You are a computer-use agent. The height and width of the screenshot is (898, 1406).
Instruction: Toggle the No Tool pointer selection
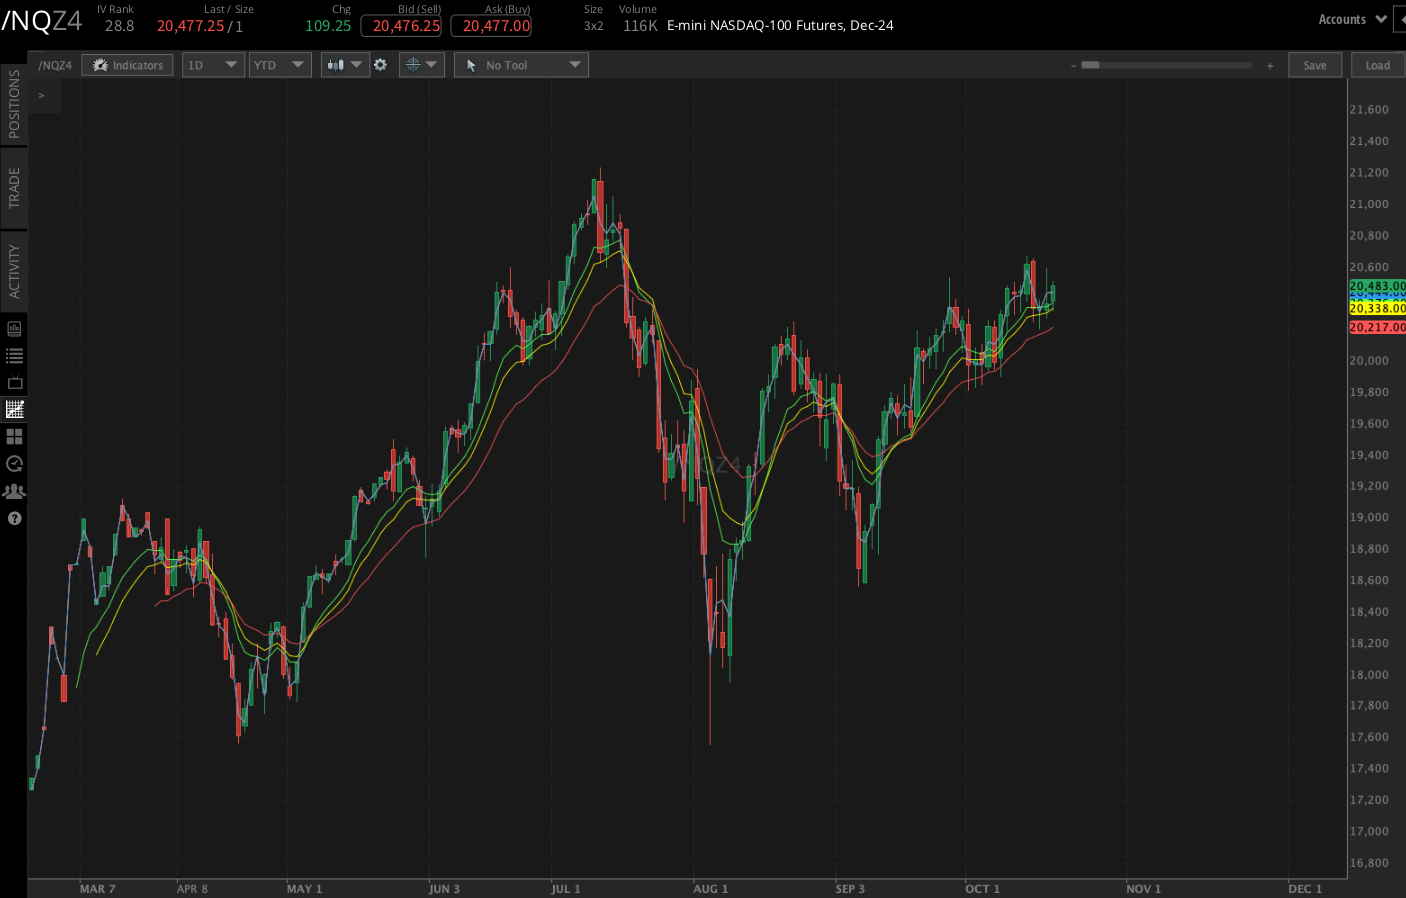point(520,64)
